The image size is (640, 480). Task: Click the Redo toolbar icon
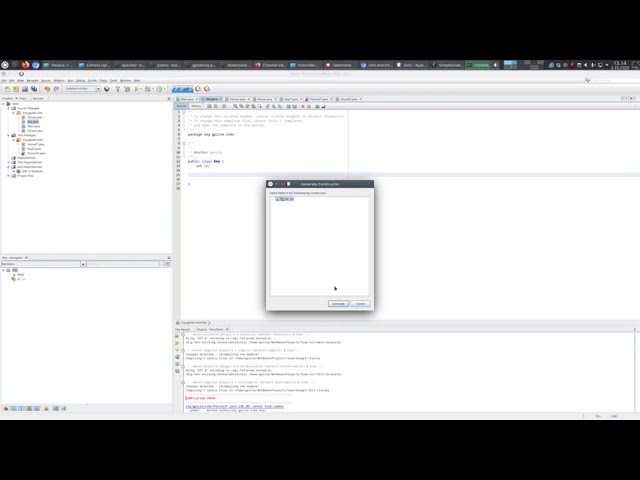coord(56,89)
